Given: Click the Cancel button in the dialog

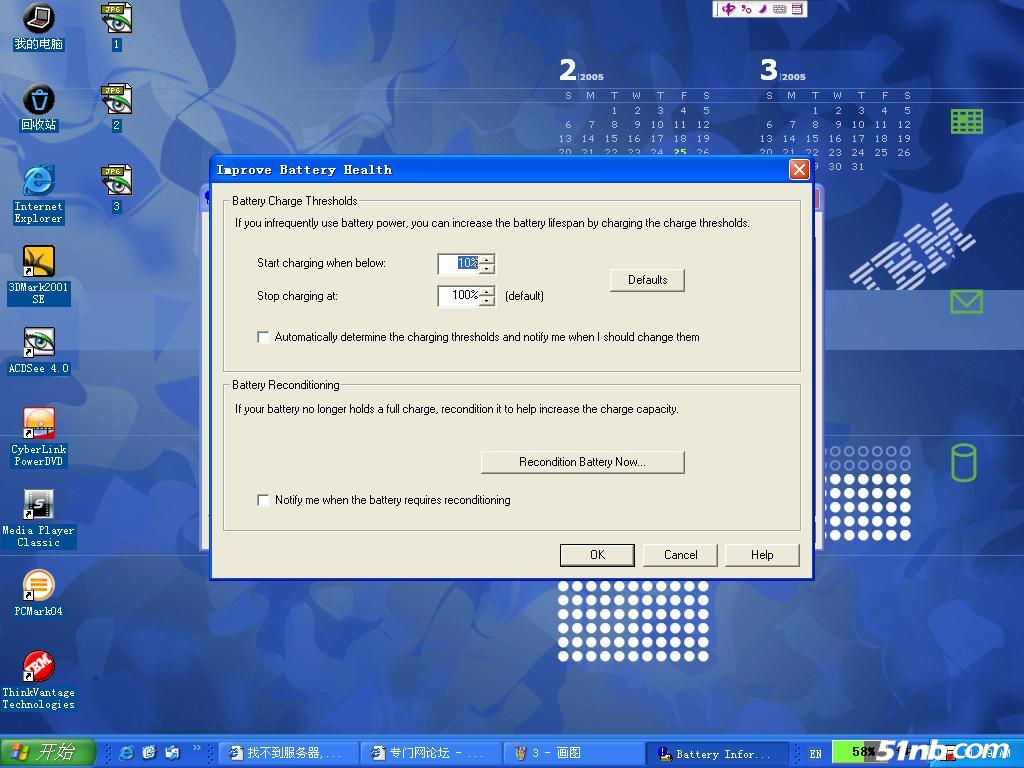Looking at the screenshot, I should tap(680, 555).
